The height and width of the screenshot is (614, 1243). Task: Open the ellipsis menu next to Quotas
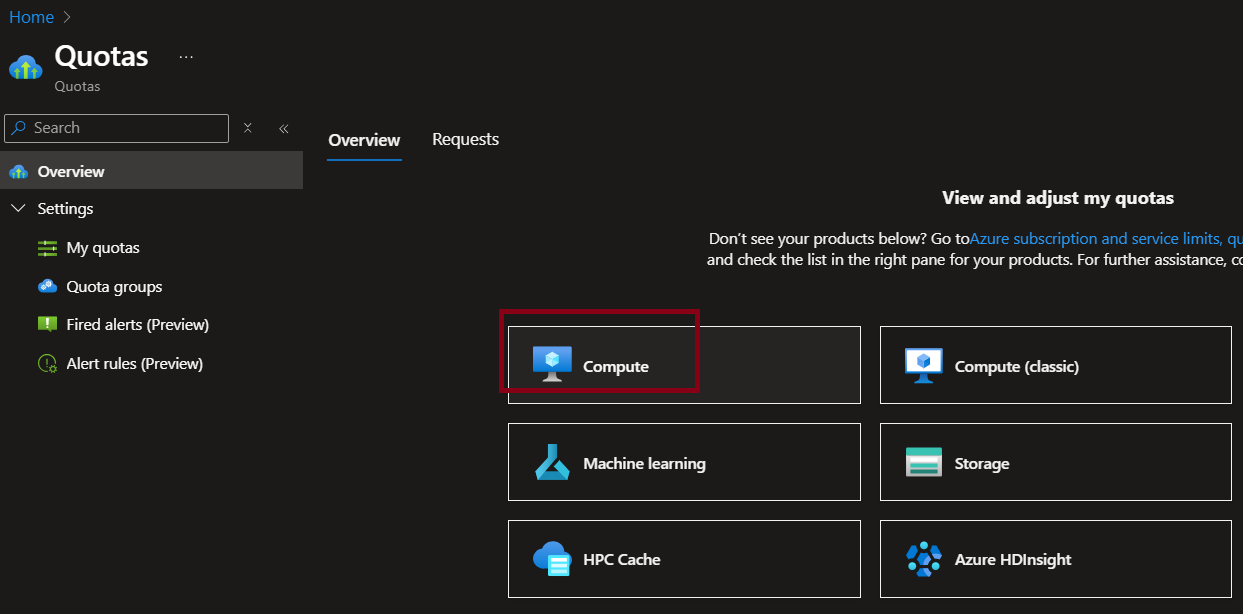coord(186,57)
